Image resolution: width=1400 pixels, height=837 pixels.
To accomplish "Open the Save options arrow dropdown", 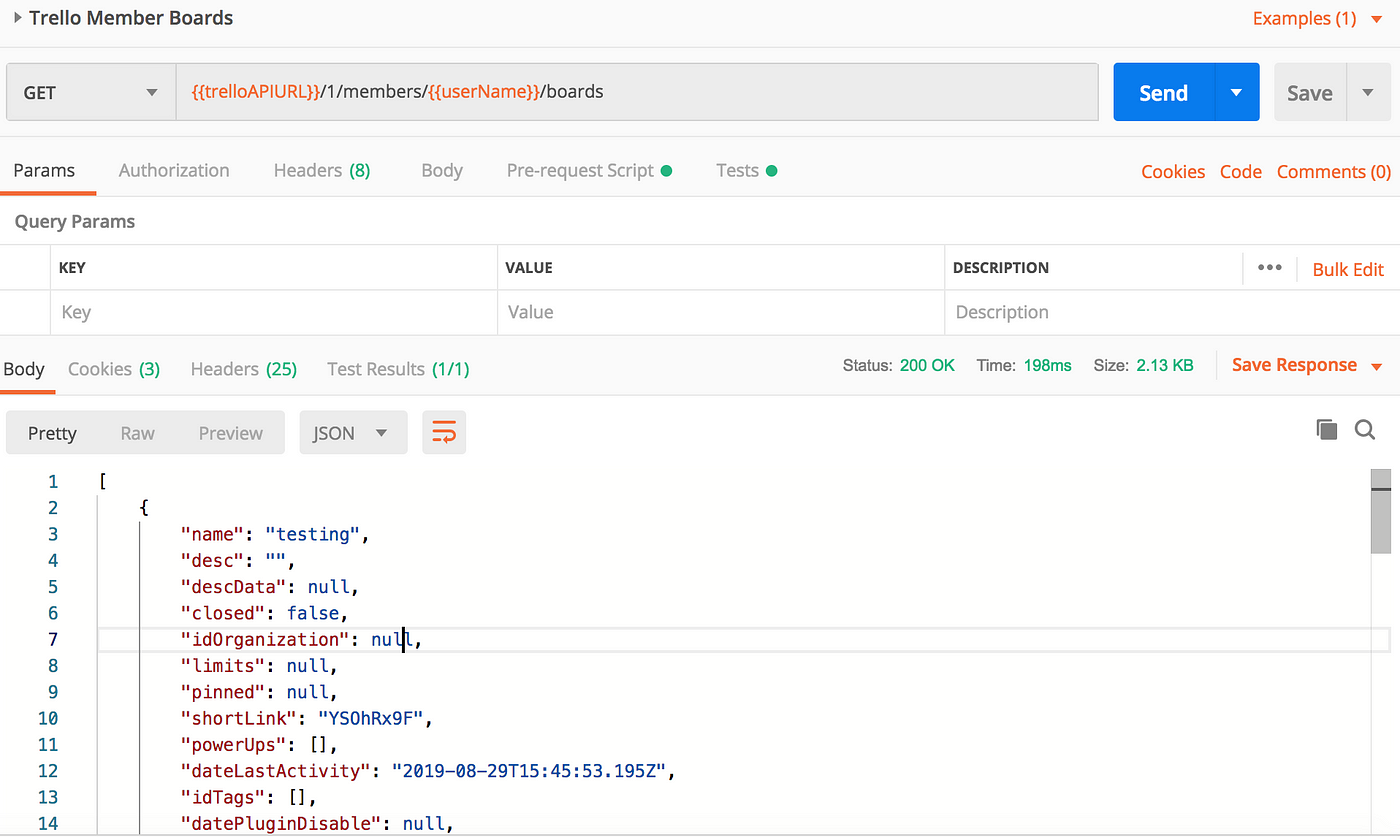I will pos(1368,92).
